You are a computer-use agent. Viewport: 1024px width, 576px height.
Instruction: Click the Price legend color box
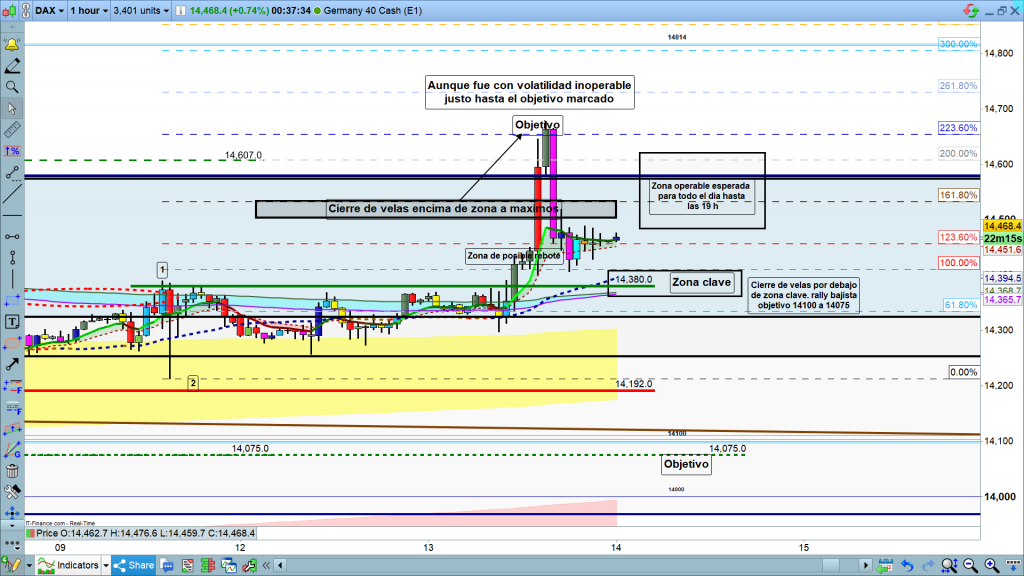28,535
